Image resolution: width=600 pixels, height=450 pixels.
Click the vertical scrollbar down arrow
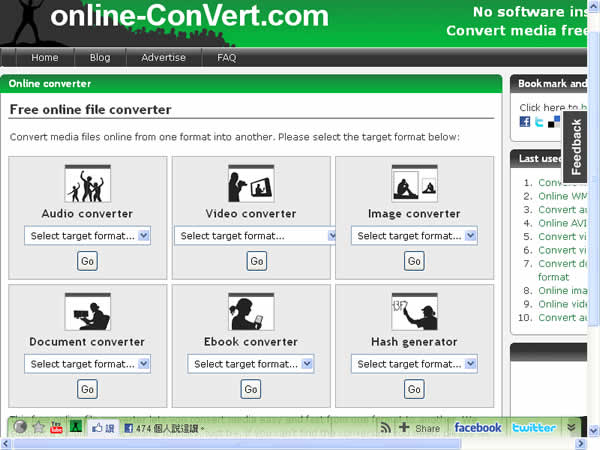coord(594,430)
